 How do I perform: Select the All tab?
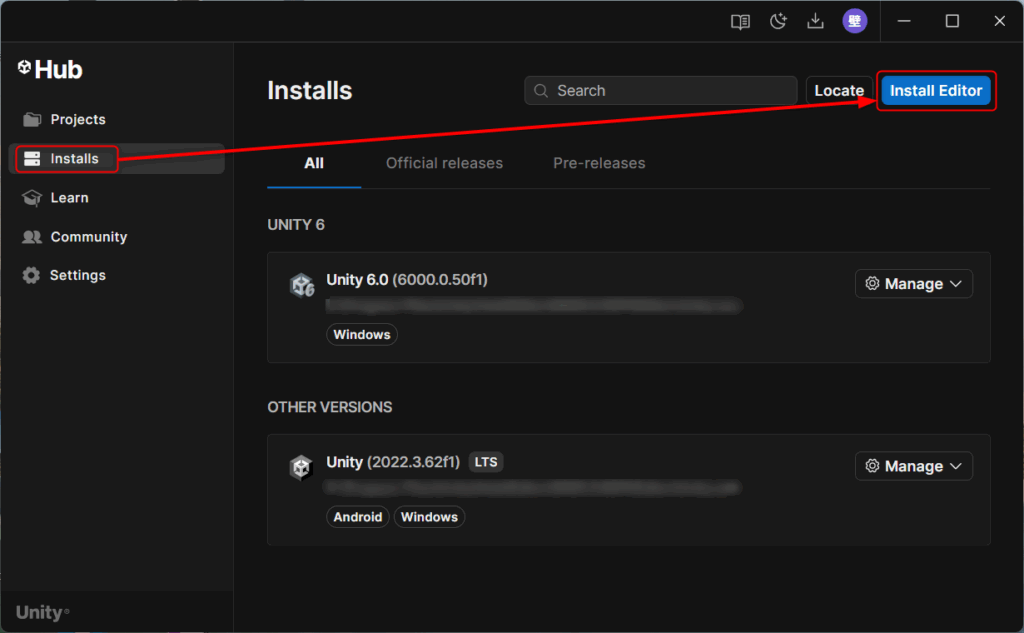coord(314,163)
